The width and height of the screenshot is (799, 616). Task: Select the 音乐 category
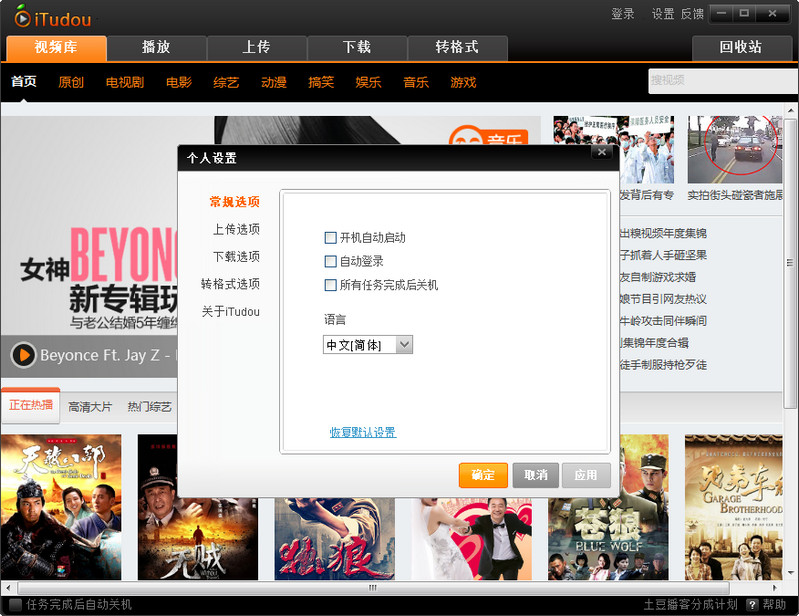[416, 82]
